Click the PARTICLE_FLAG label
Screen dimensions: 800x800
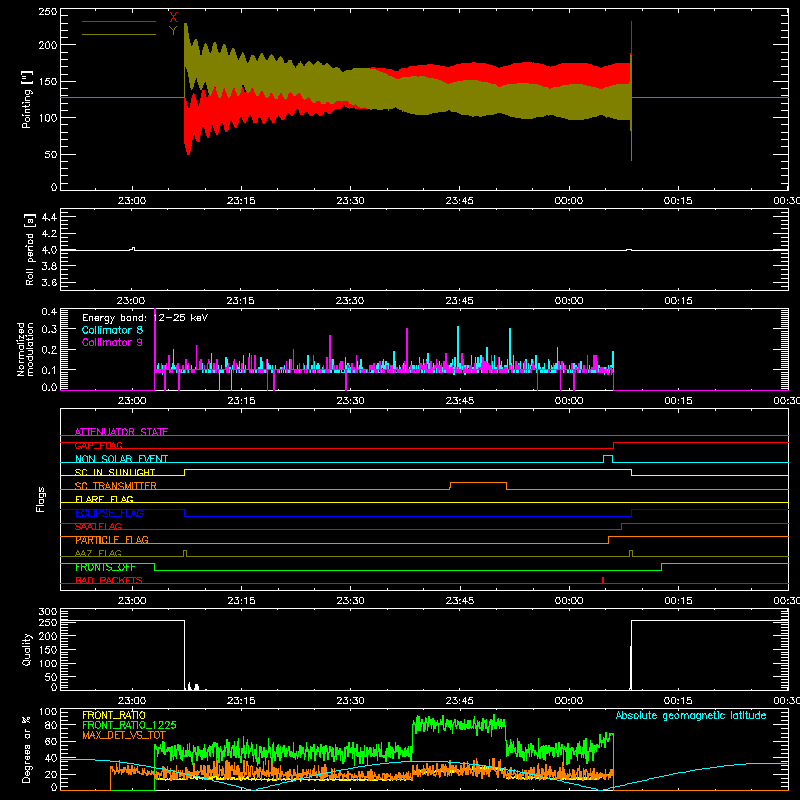point(112,540)
